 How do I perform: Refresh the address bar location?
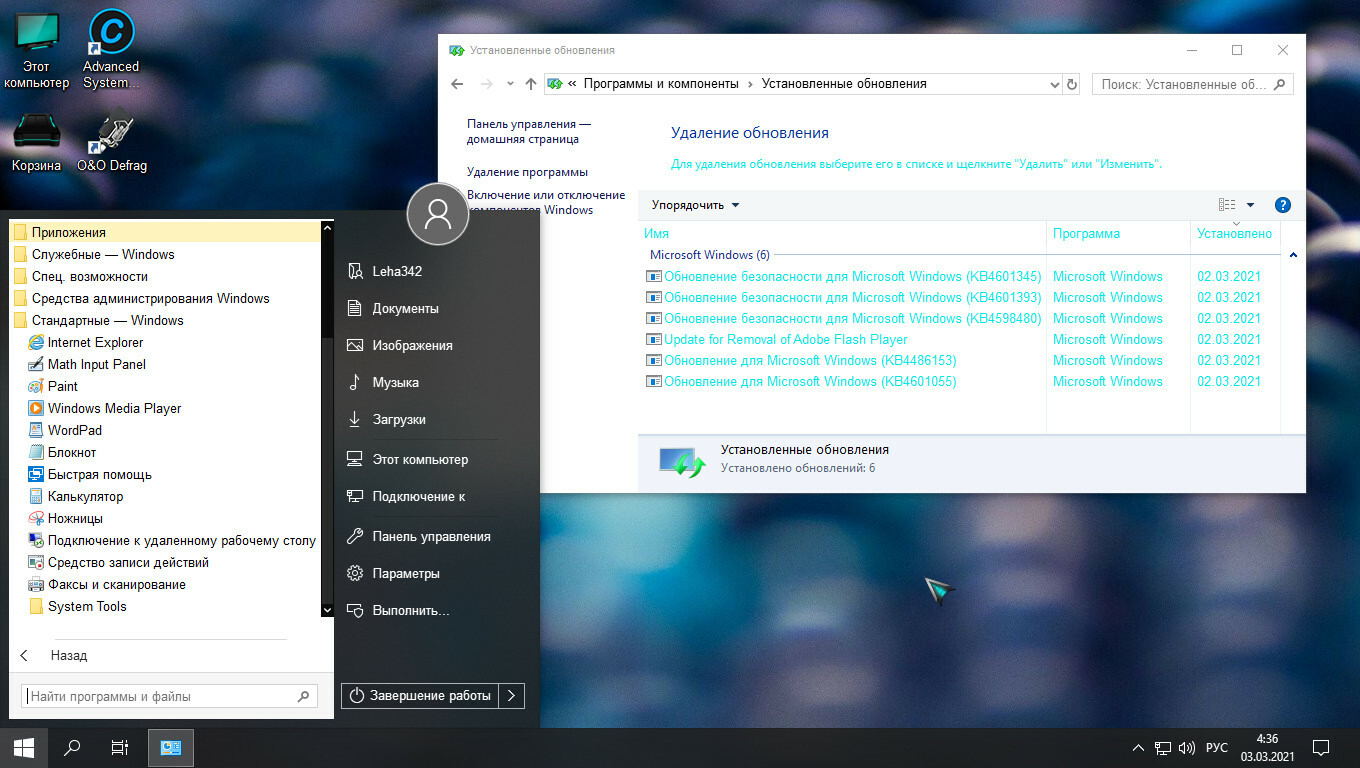[1072, 84]
